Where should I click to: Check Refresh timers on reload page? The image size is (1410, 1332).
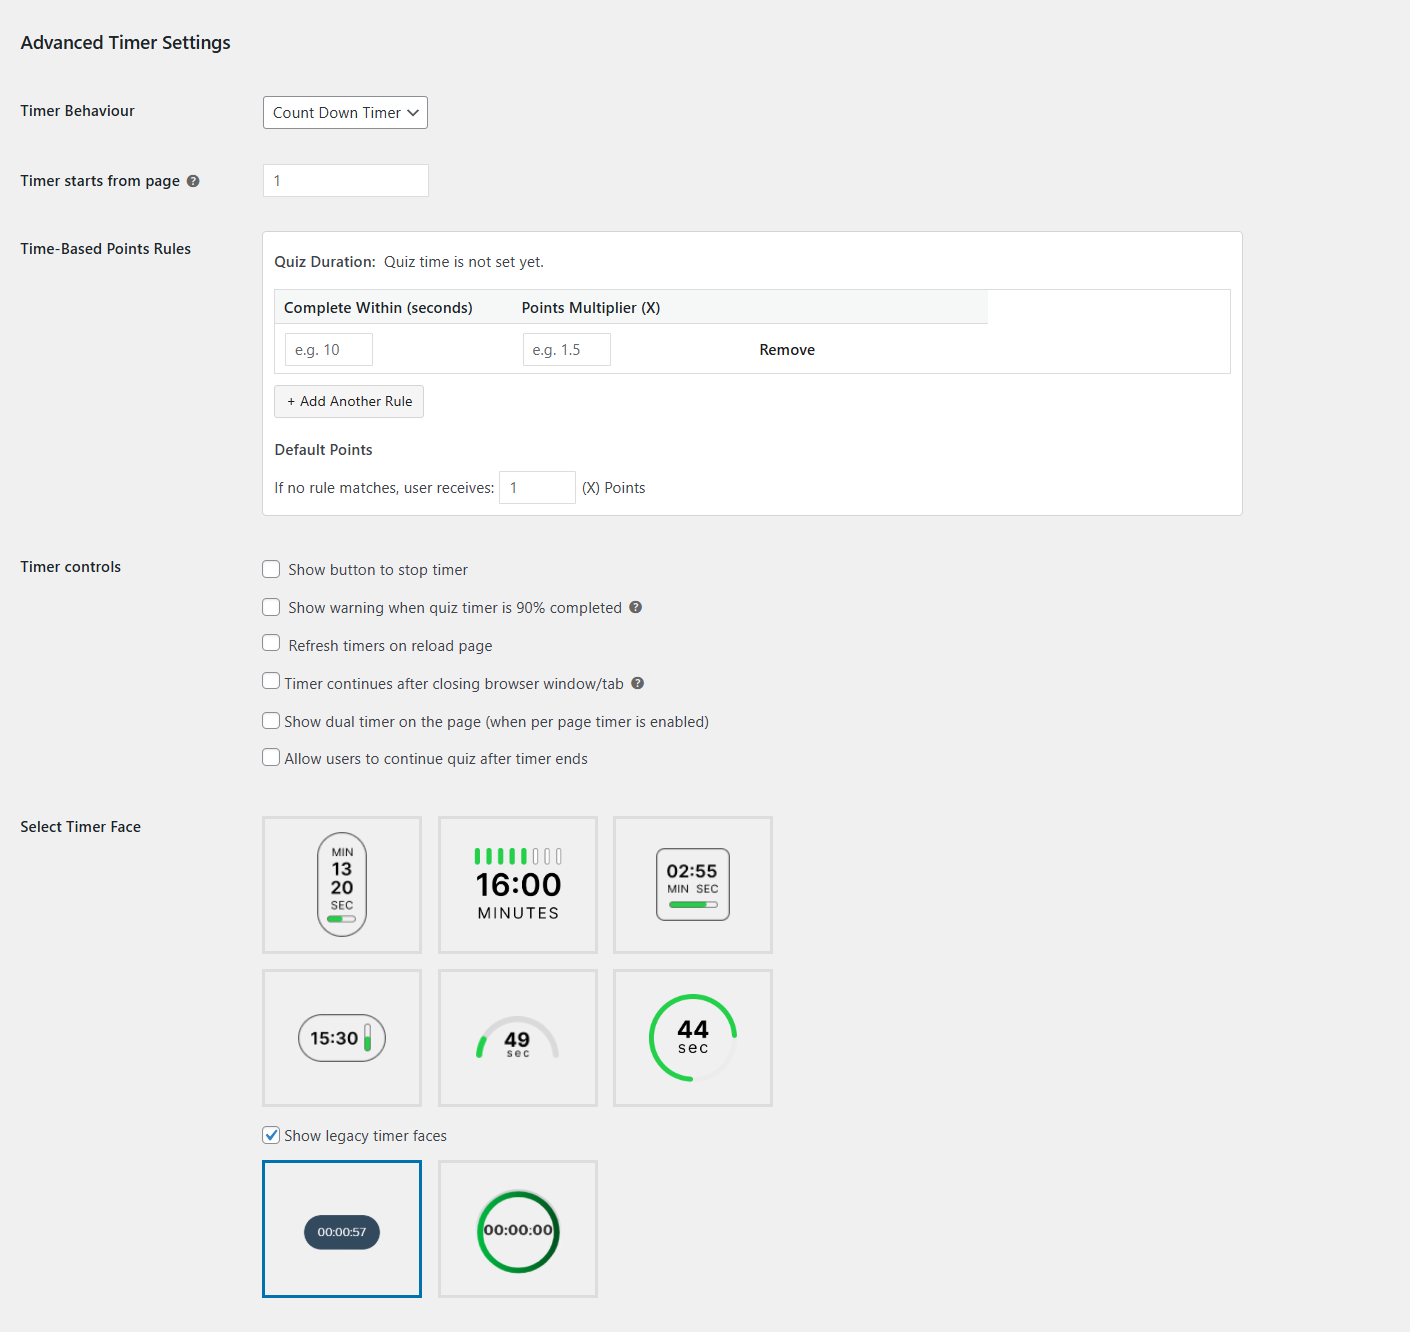271,643
